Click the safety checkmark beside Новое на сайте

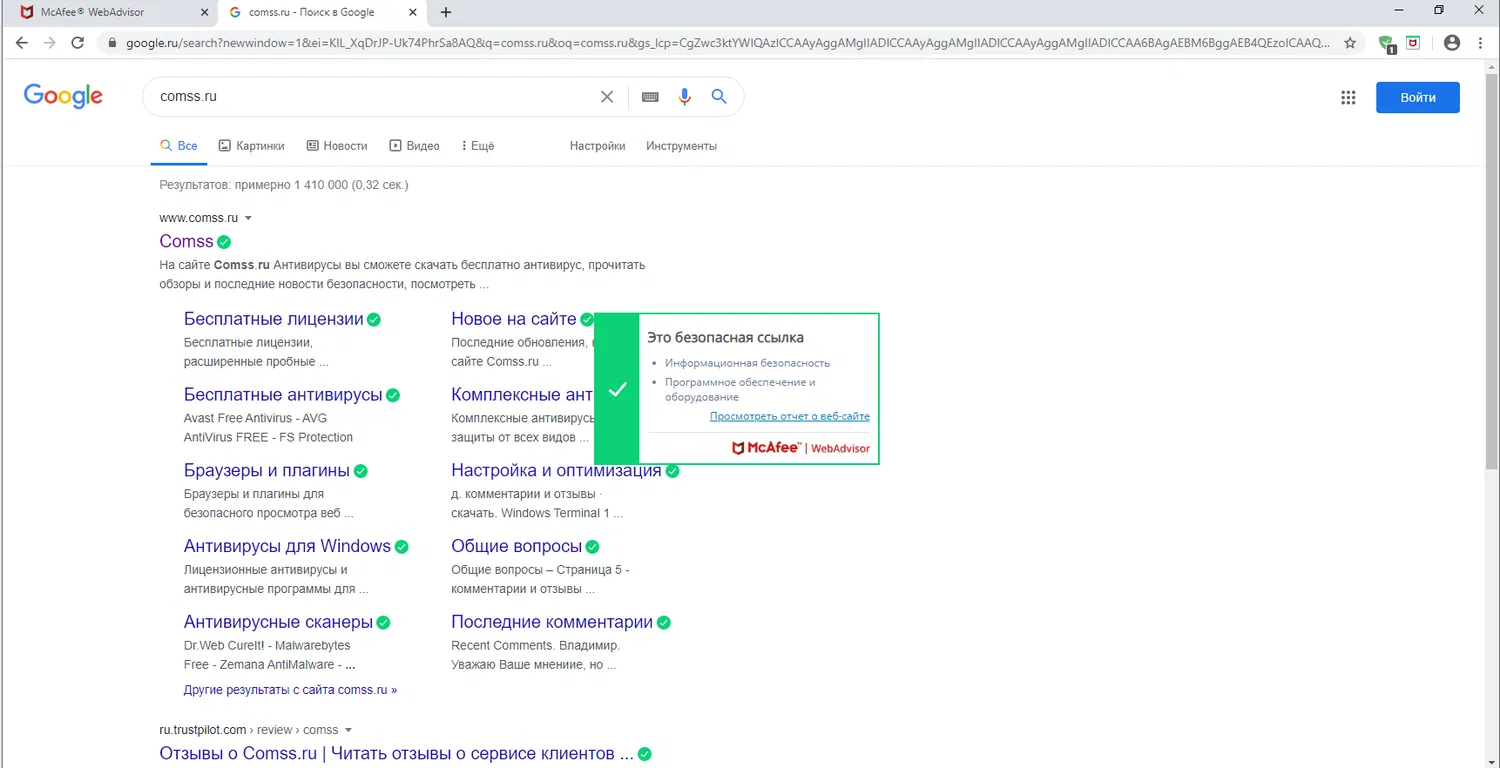[587, 320]
